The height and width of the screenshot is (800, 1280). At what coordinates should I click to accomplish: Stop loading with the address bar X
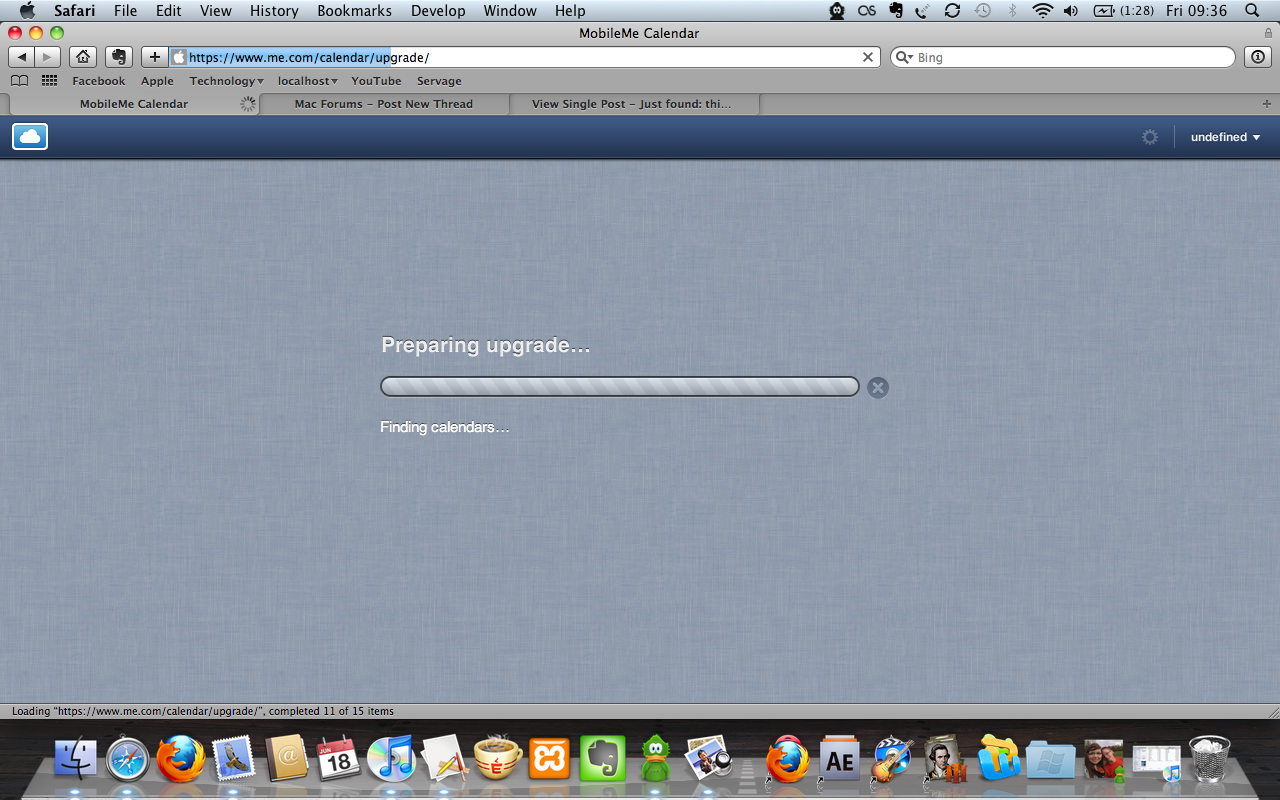coord(868,57)
